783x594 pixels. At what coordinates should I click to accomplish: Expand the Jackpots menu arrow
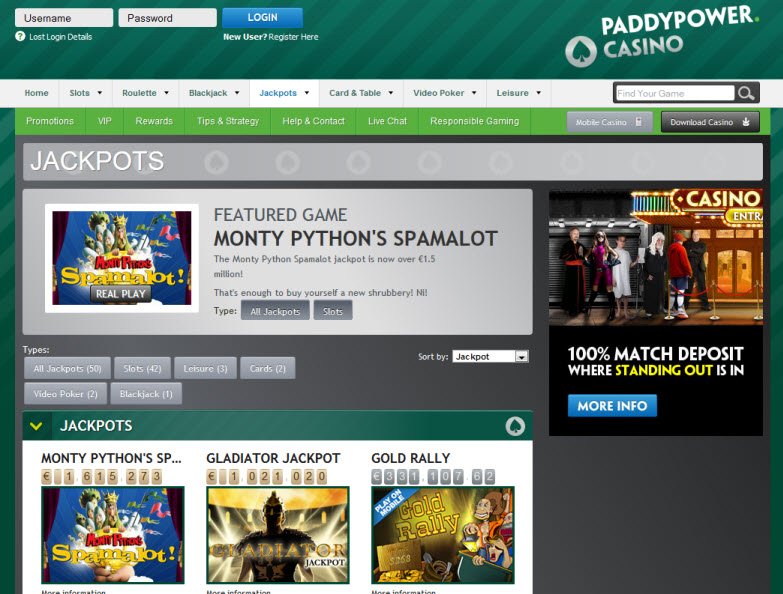307,93
